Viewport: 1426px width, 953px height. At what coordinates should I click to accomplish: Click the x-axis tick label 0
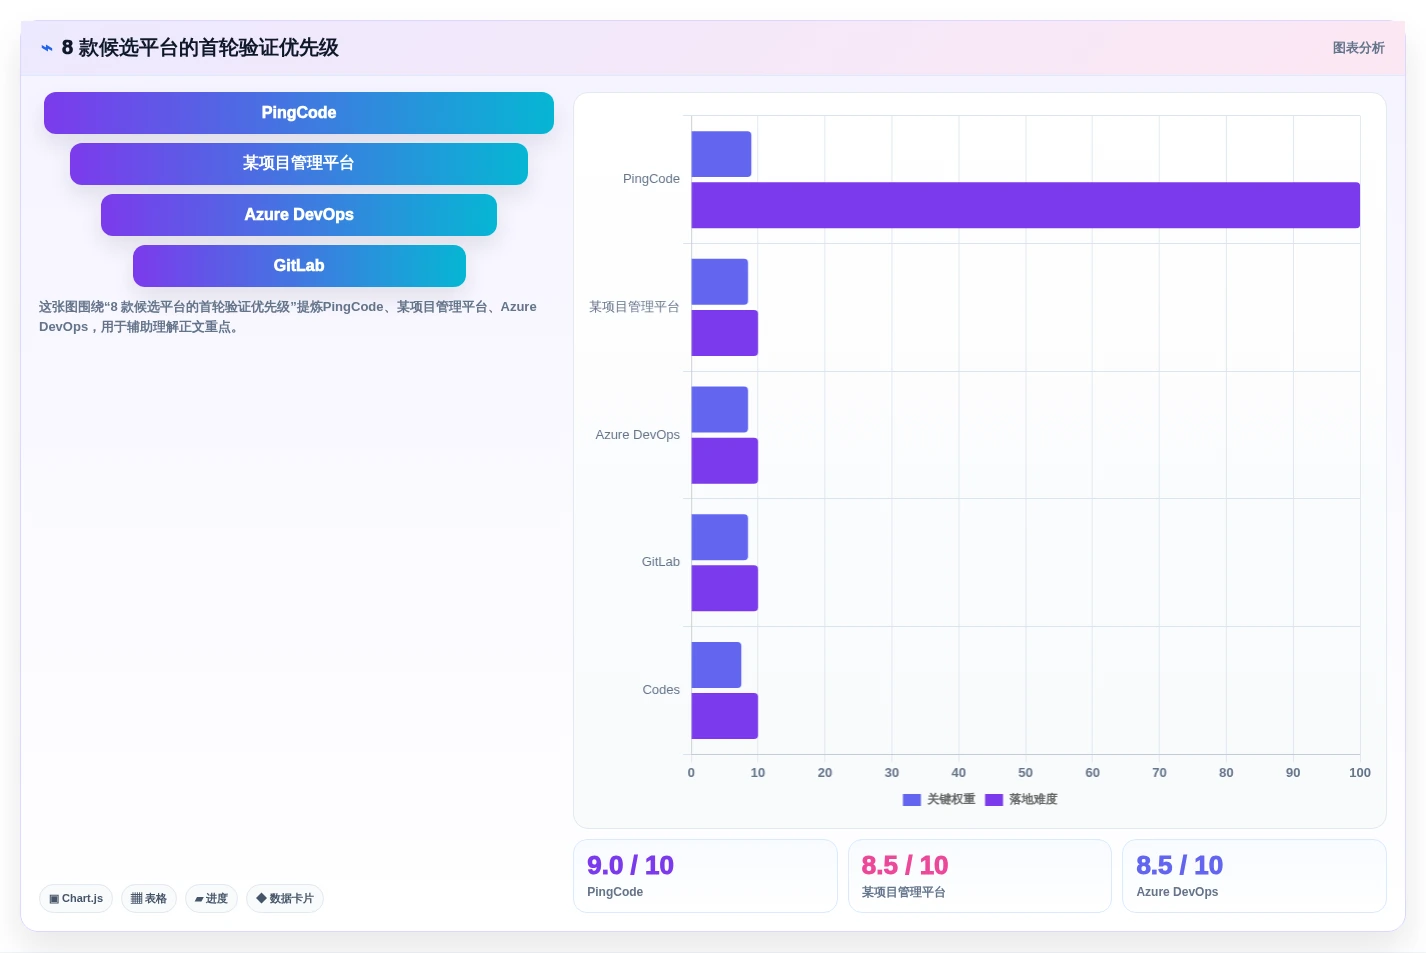tap(691, 773)
